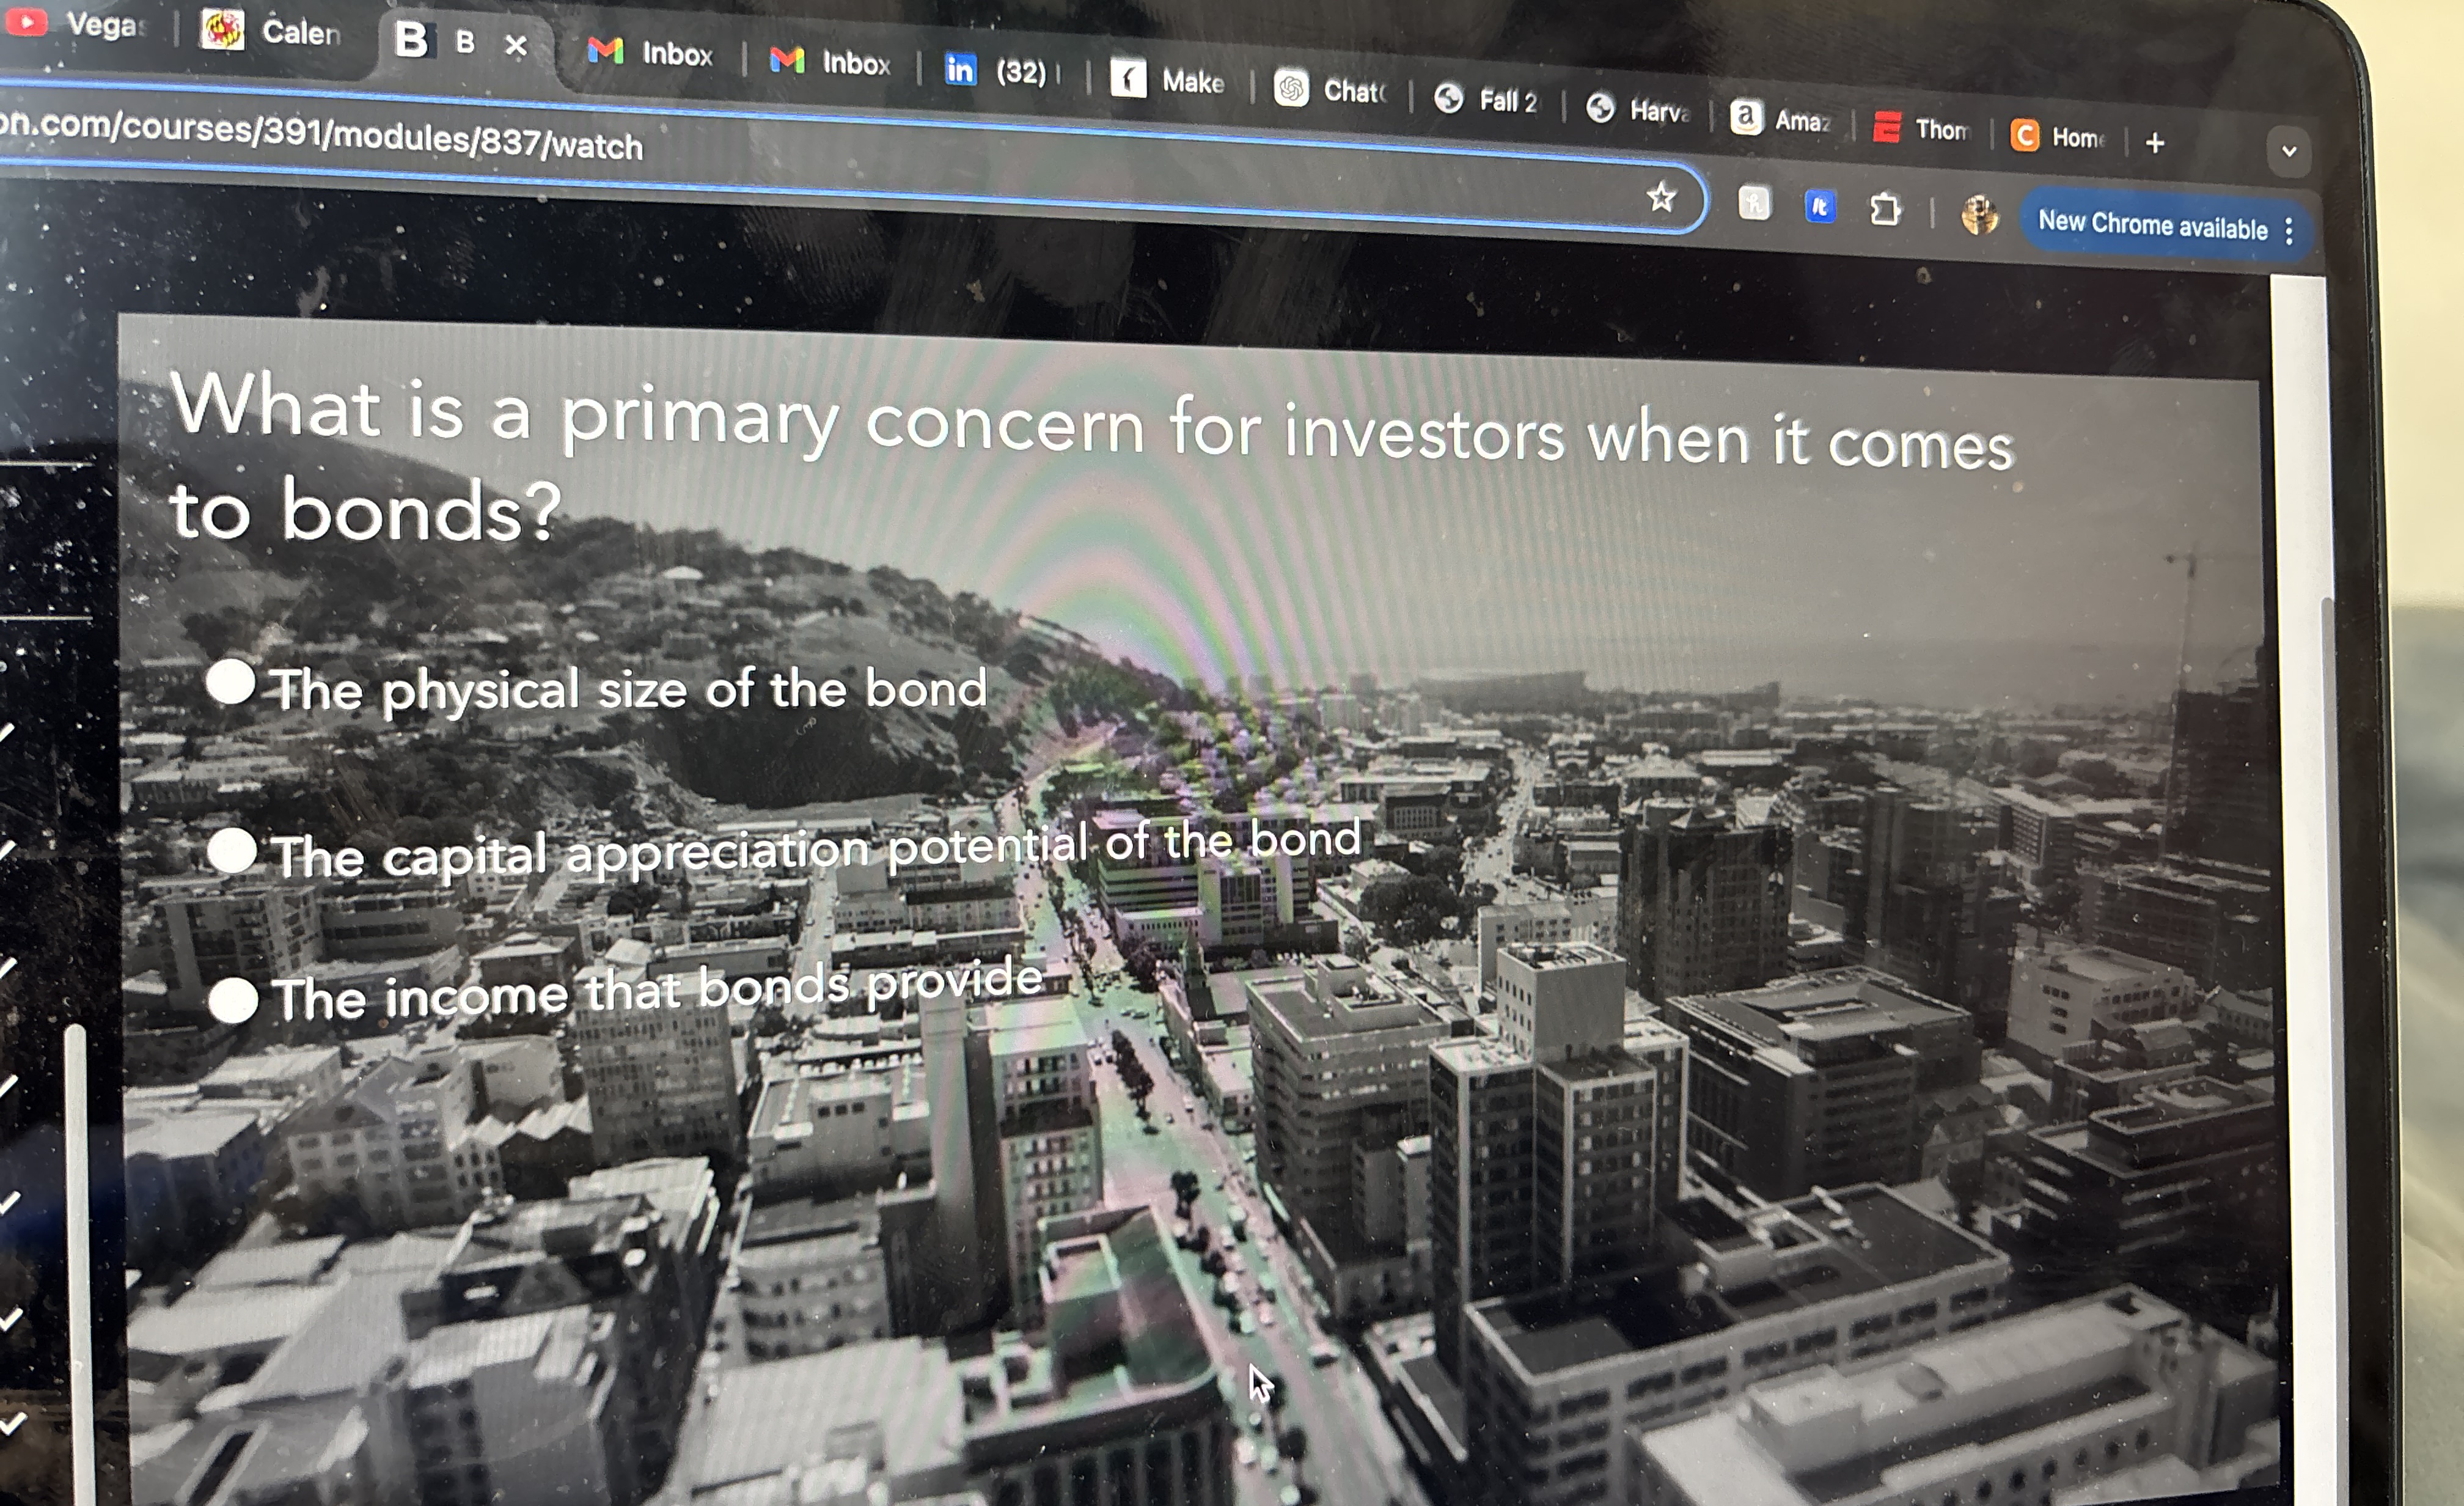The height and width of the screenshot is (1506, 2464).
Task: Switch to the second Gmail Inbox tab
Action: (830, 62)
